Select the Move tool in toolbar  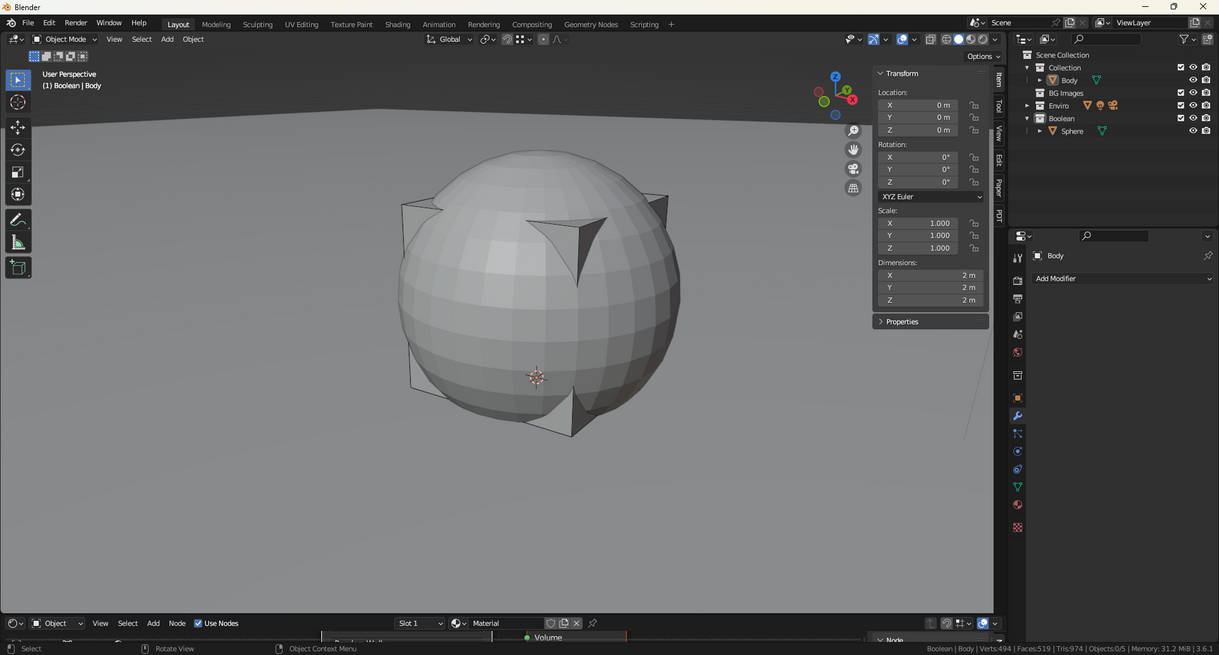coord(18,127)
